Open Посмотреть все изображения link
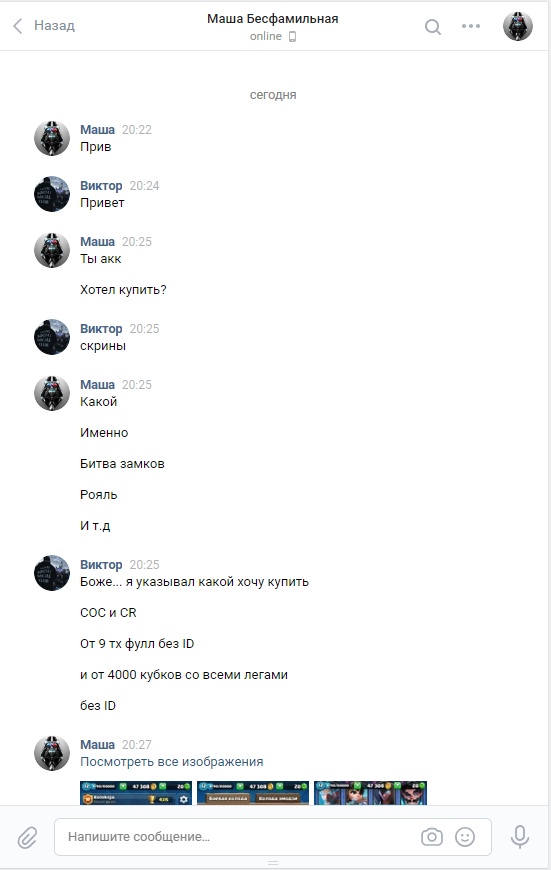This screenshot has width=551, height=870. click(x=171, y=762)
